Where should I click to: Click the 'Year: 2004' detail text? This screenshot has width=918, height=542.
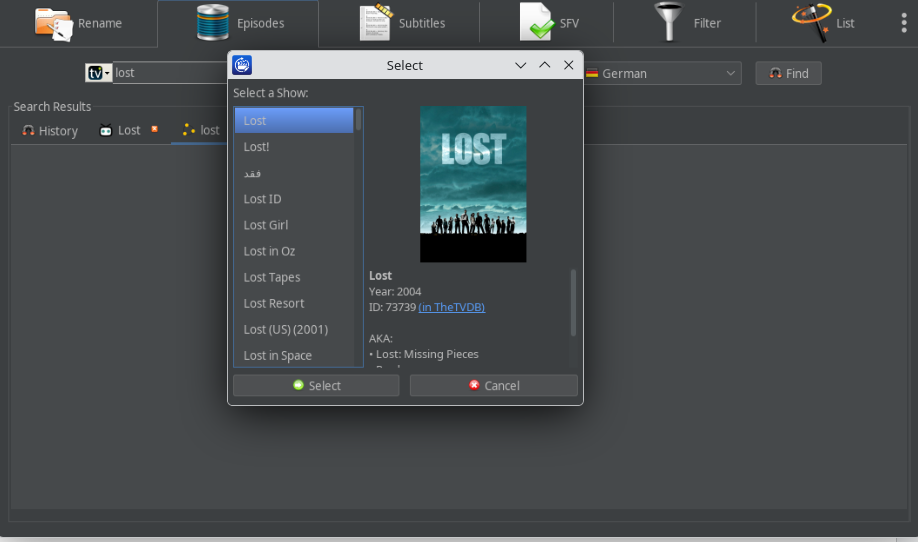(395, 291)
